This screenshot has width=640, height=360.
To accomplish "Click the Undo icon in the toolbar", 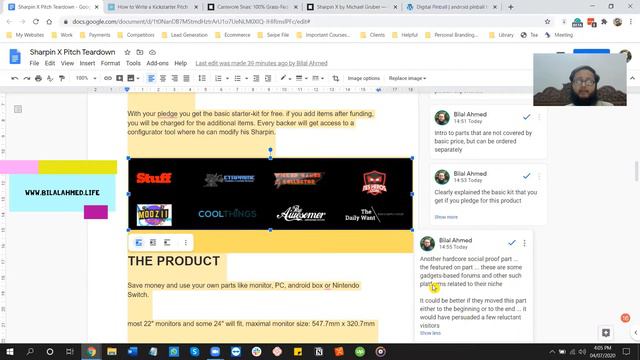I will click(x=15, y=78).
